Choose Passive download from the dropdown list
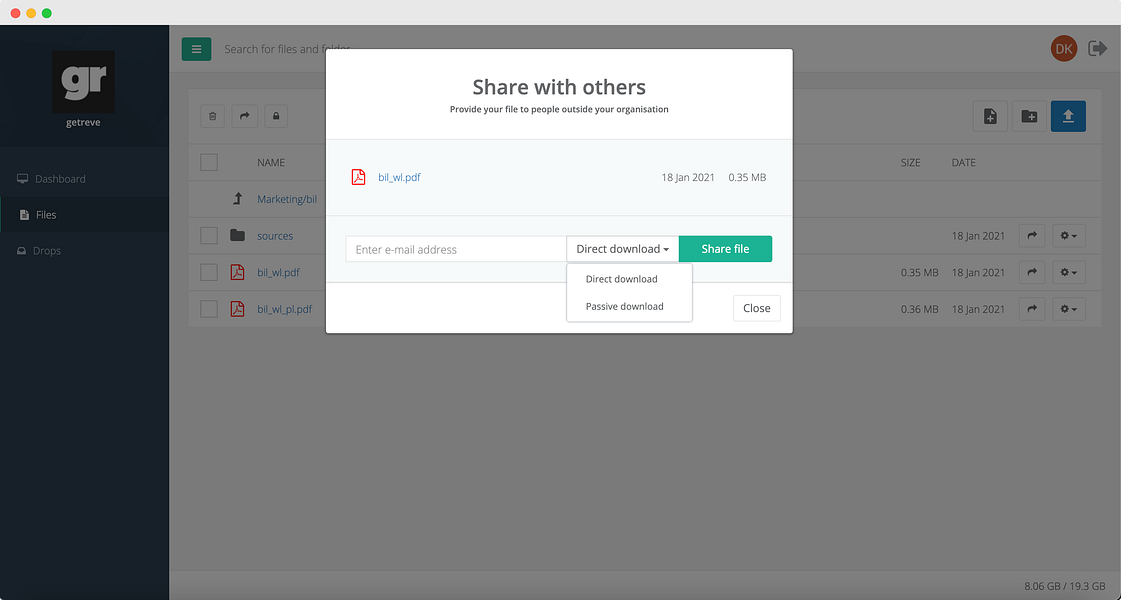The height and width of the screenshot is (600, 1121). pyautogui.click(x=624, y=306)
